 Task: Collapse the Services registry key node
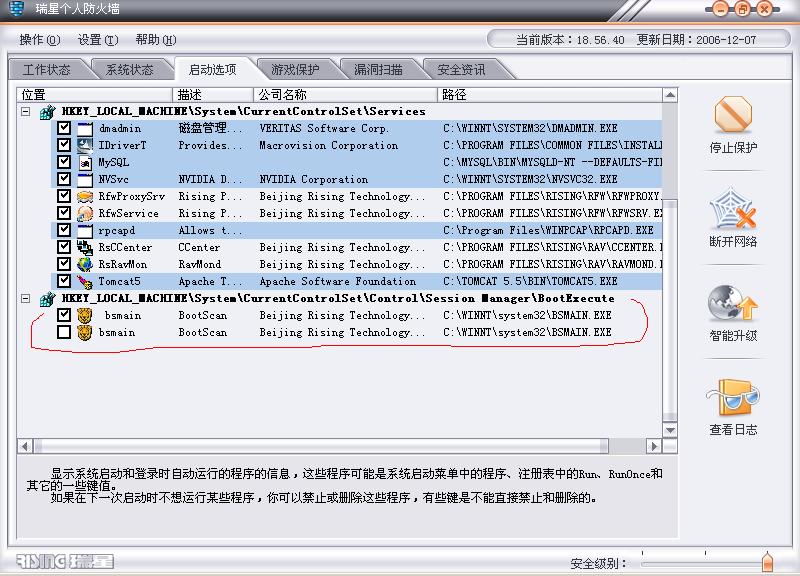(26, 111)
